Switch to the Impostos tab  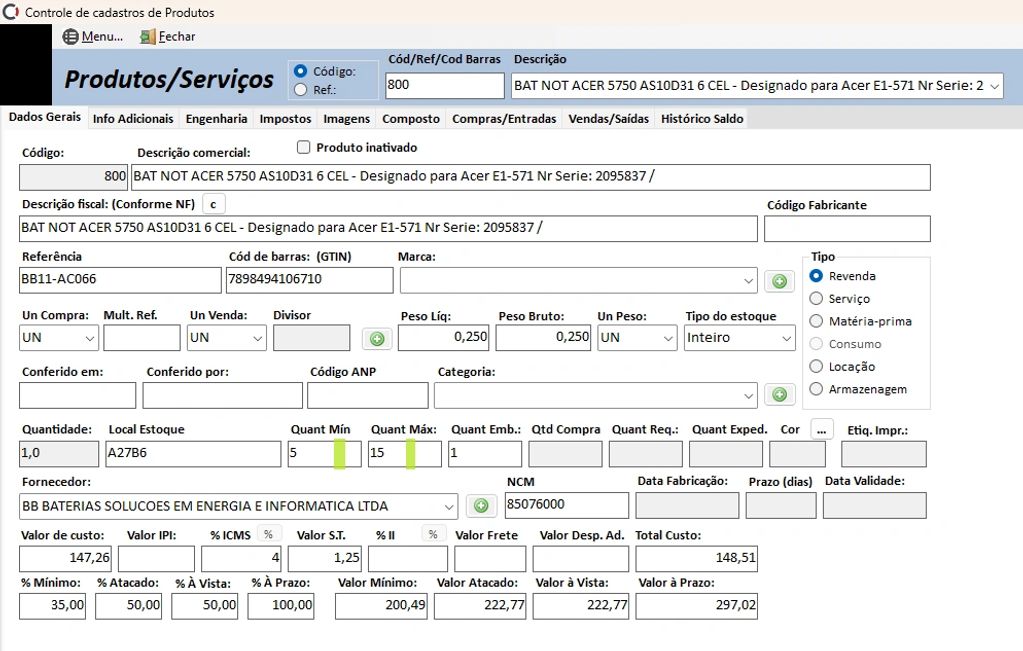pos(285,118)
